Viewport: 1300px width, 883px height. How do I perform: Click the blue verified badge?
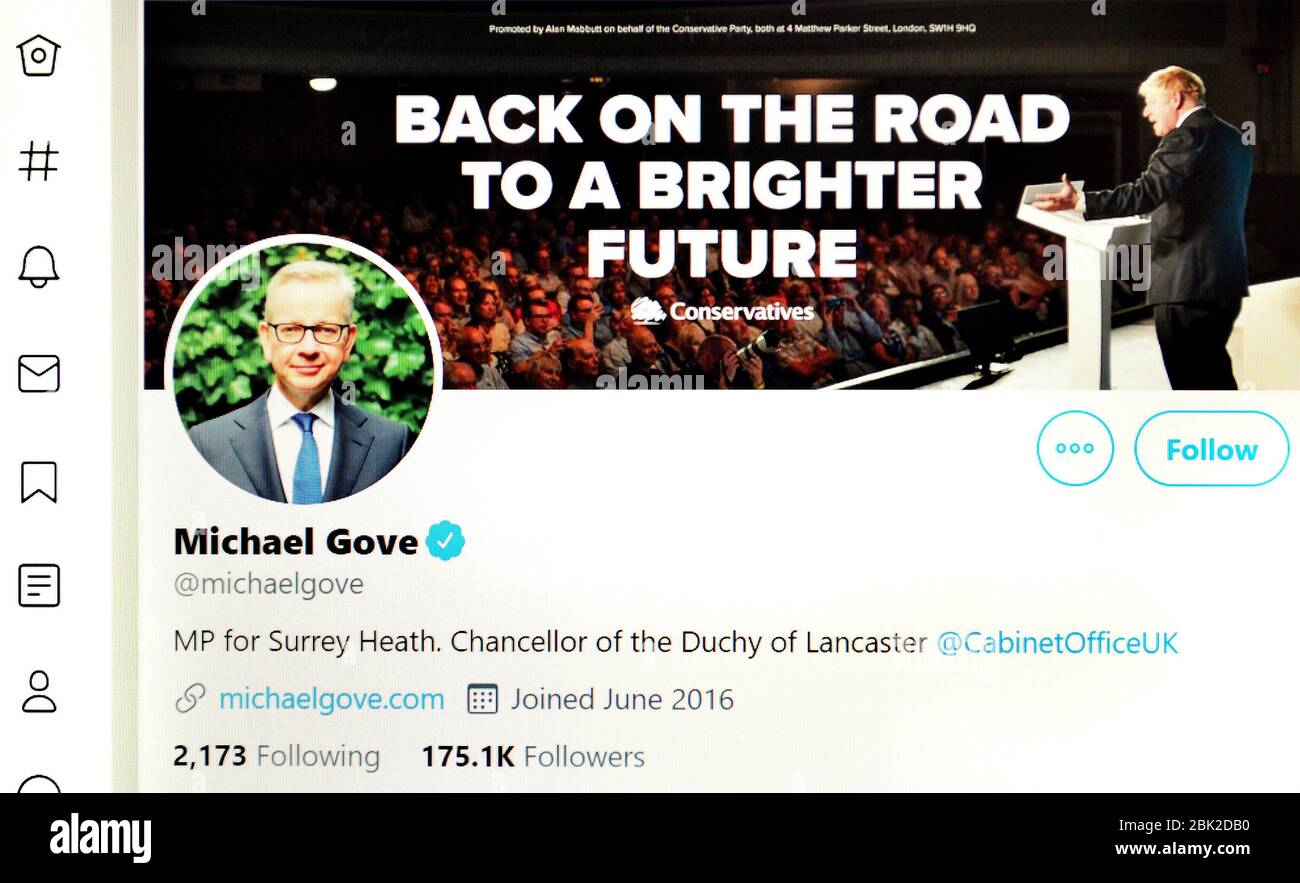pos(446,541)
